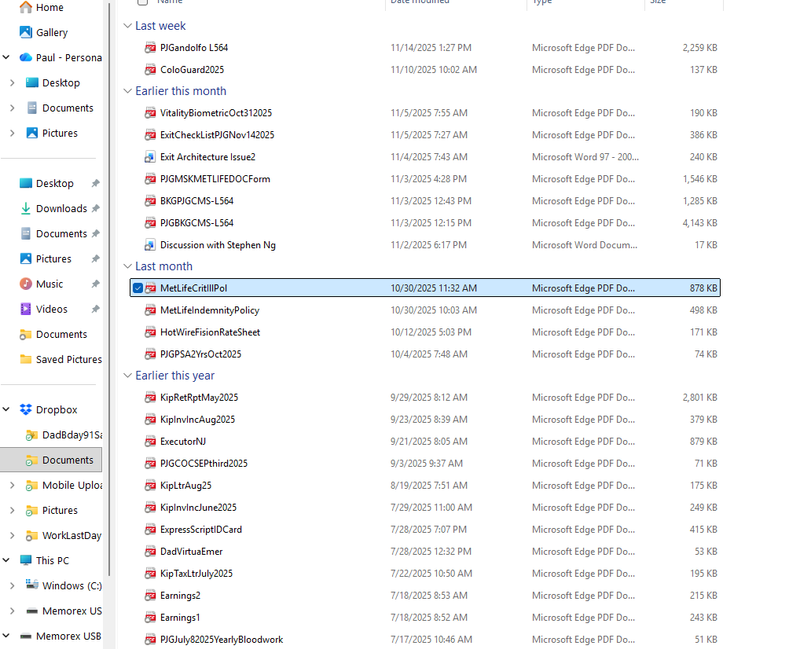Select the Dropbox Documents folder in tree
Screen dimensions: 800x649
(51, 460)
